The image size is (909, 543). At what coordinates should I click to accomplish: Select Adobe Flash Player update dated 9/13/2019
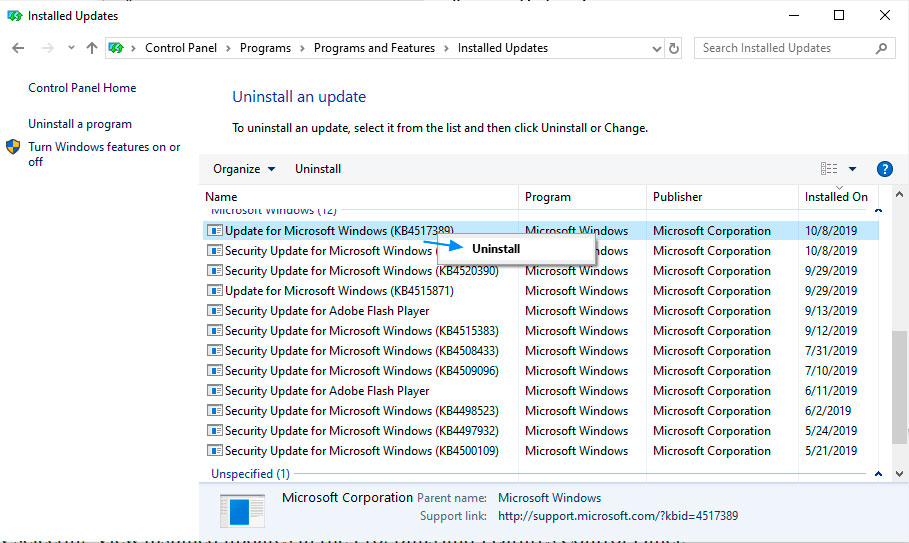(541, 311)
